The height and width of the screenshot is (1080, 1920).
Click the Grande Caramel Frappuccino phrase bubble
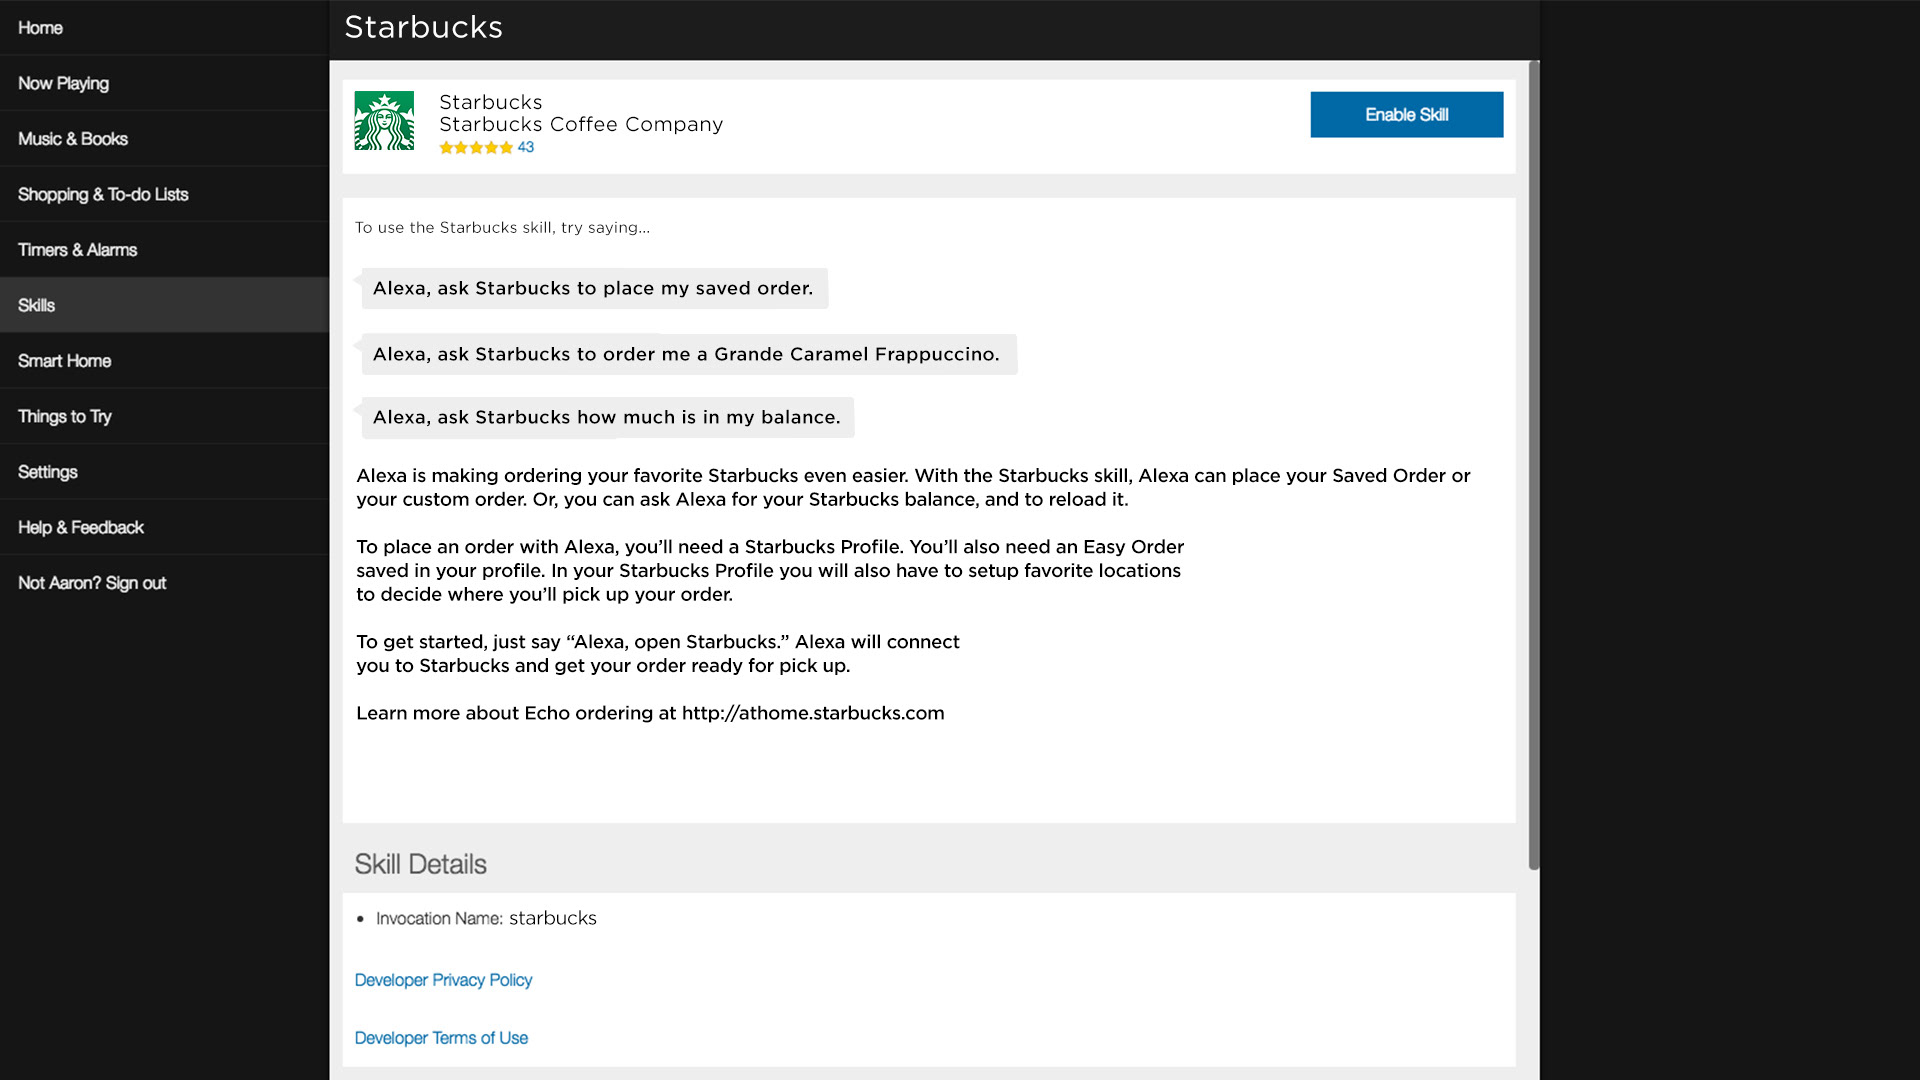tap(688, 354)
